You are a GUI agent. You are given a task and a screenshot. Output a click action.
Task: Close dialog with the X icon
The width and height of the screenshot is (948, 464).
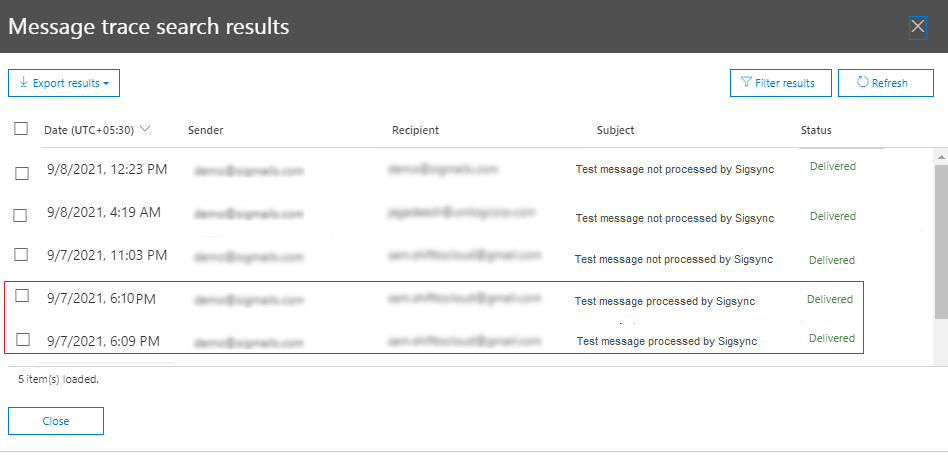(x=918, y=27)
